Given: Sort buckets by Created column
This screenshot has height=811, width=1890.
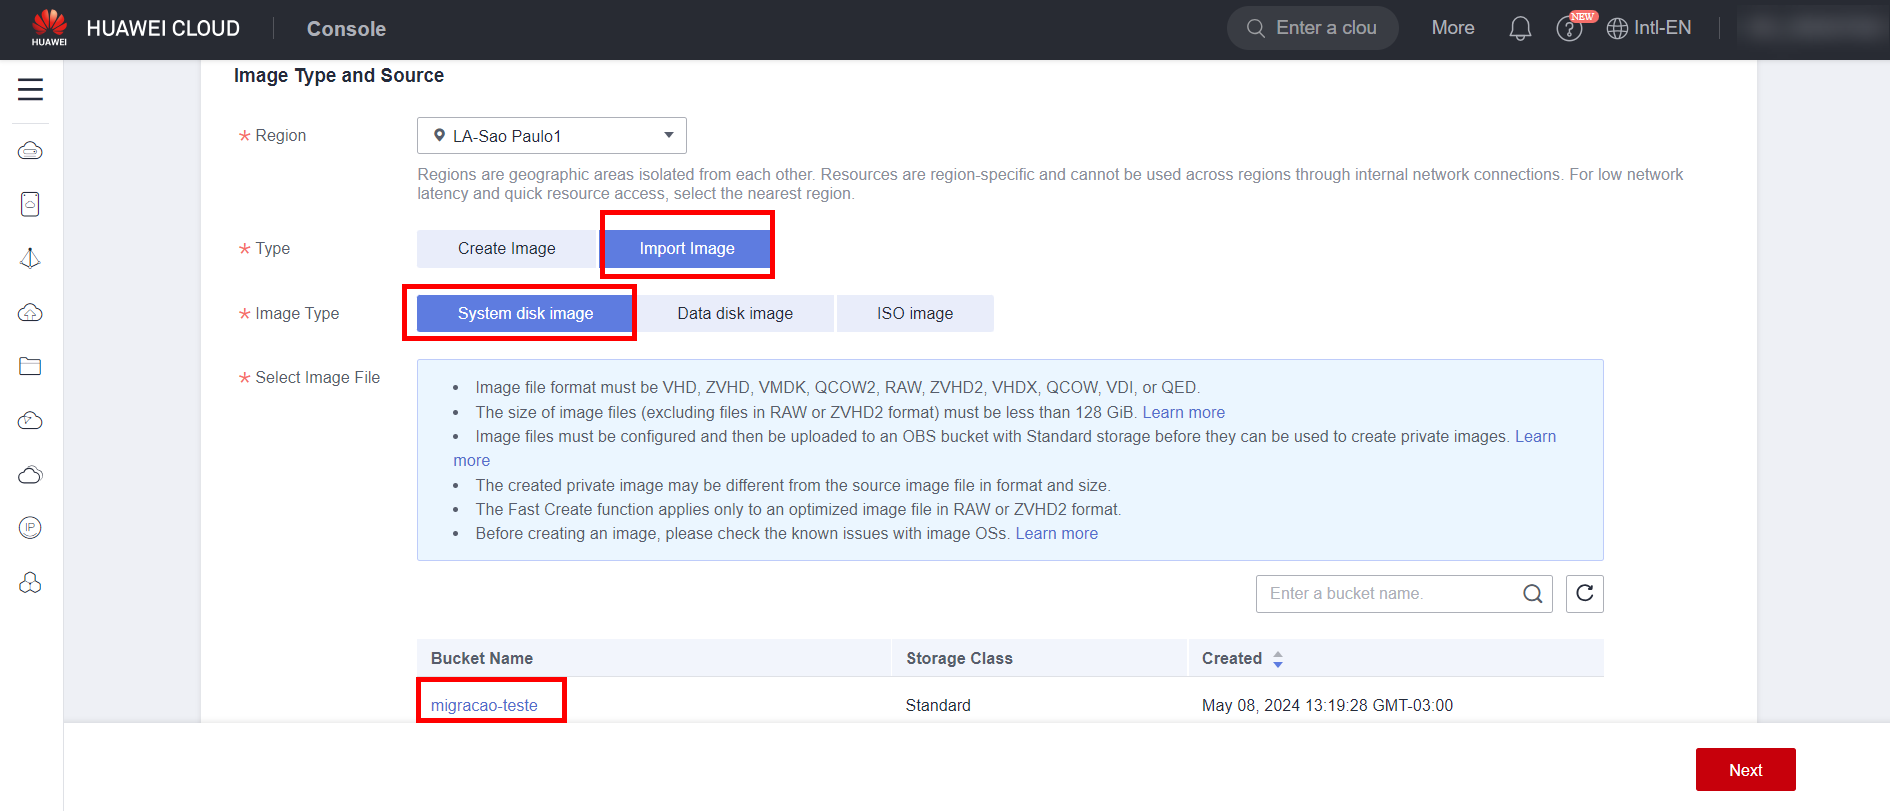Looking at the screenshot, I should 1277,659.
